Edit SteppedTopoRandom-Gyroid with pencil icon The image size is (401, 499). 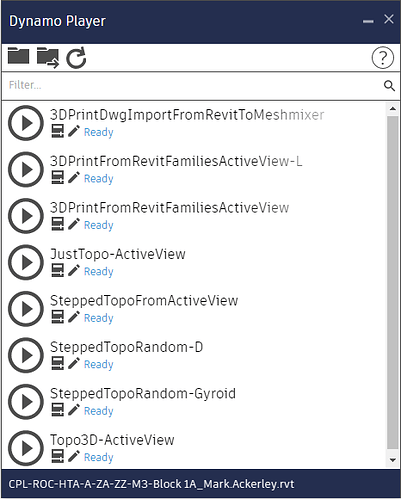(x=74, y=410)
